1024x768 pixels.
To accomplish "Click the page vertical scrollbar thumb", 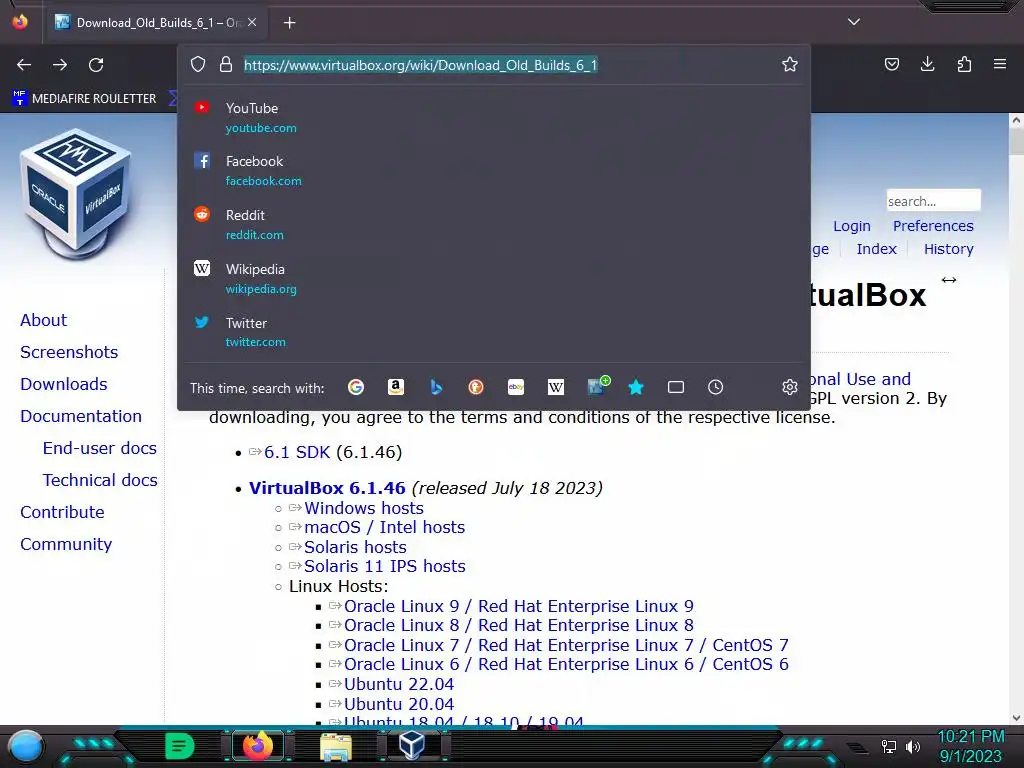I will tap(1016, 142).
